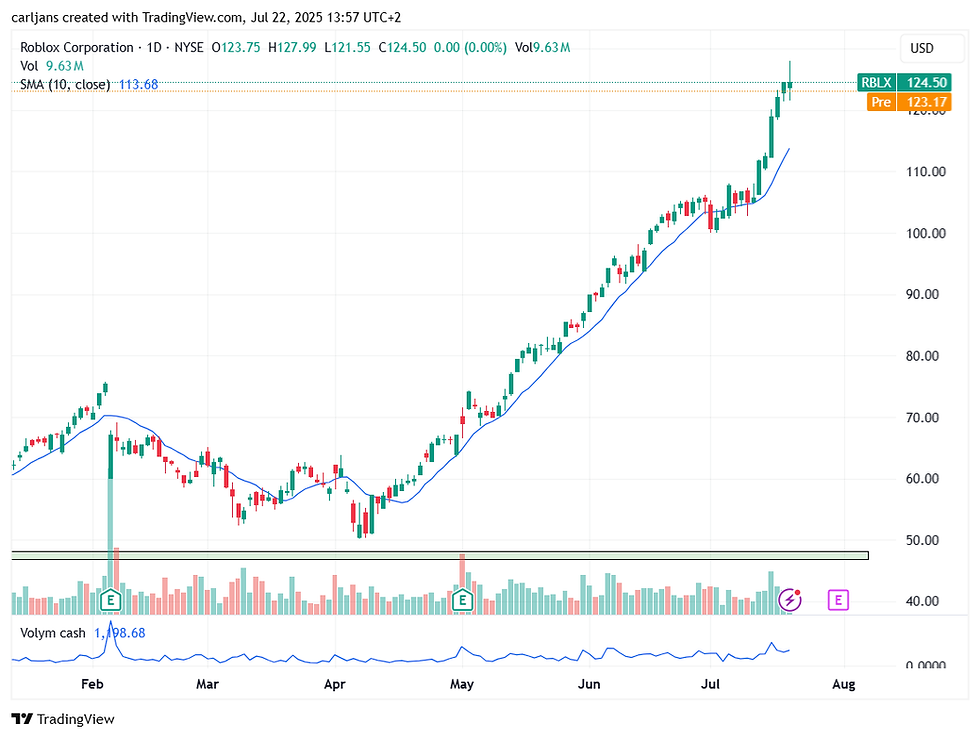
Task: Click the purple lightning event icon
Action: 790,601
